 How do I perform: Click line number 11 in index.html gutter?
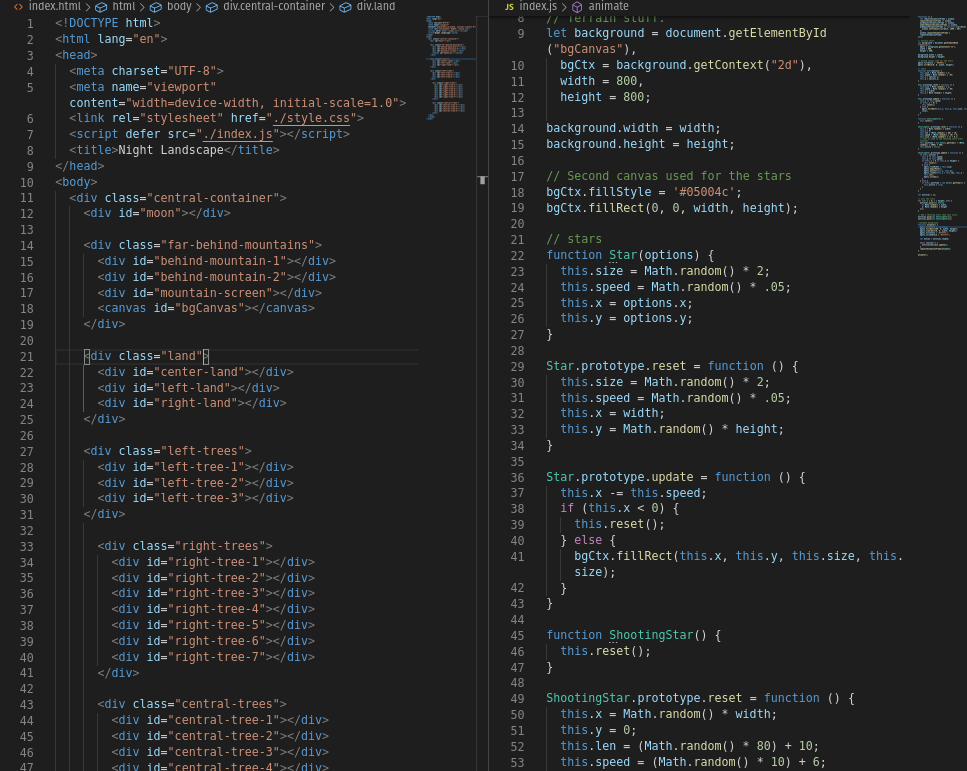coord(27,198)
